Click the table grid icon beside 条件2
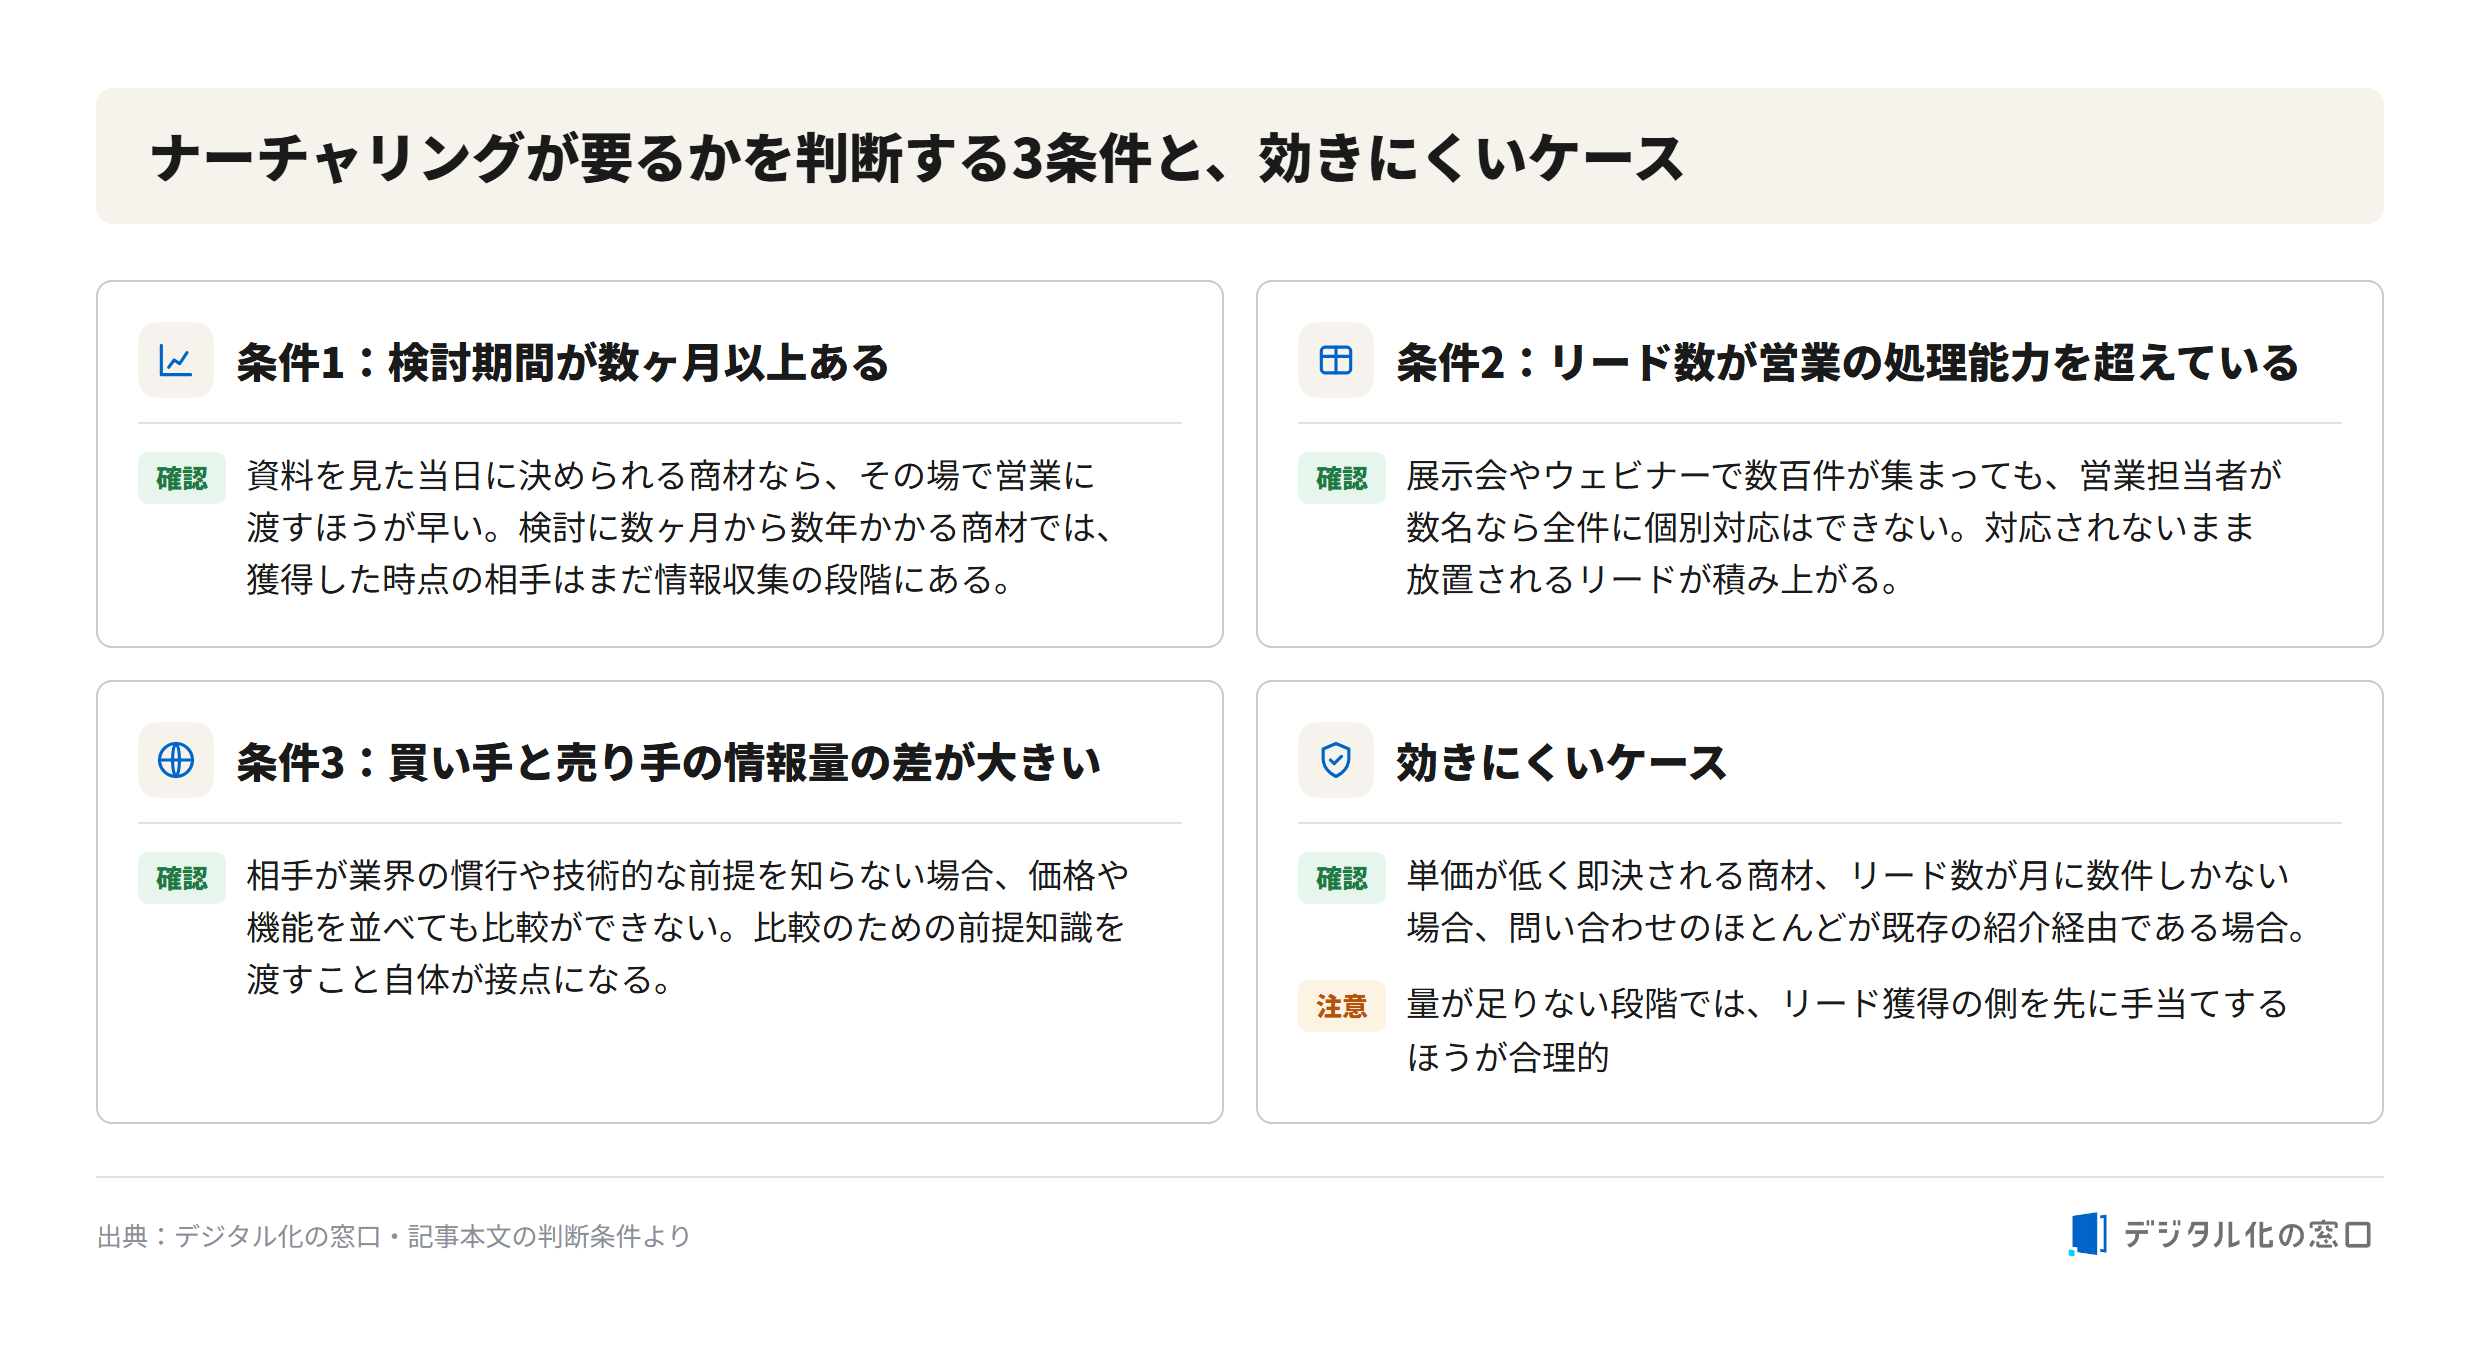2480x1352 pixels. [x=1336, y=360]
